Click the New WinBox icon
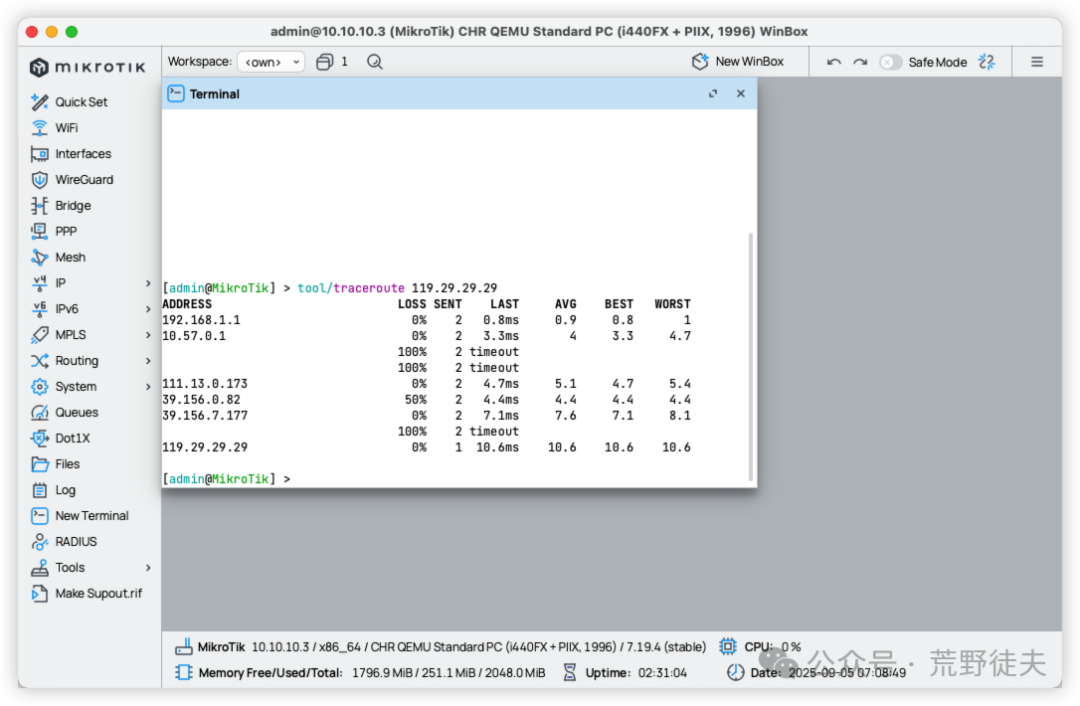The width and height of the screenshot is (1080, 706). click(x=700, y=61)
